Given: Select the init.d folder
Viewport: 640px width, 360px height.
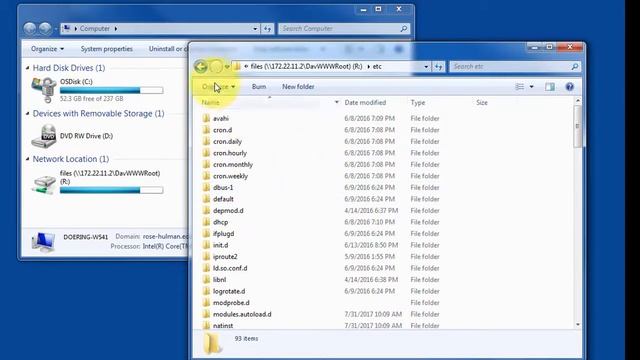Looking at the screenshot, I should [220, 245].
